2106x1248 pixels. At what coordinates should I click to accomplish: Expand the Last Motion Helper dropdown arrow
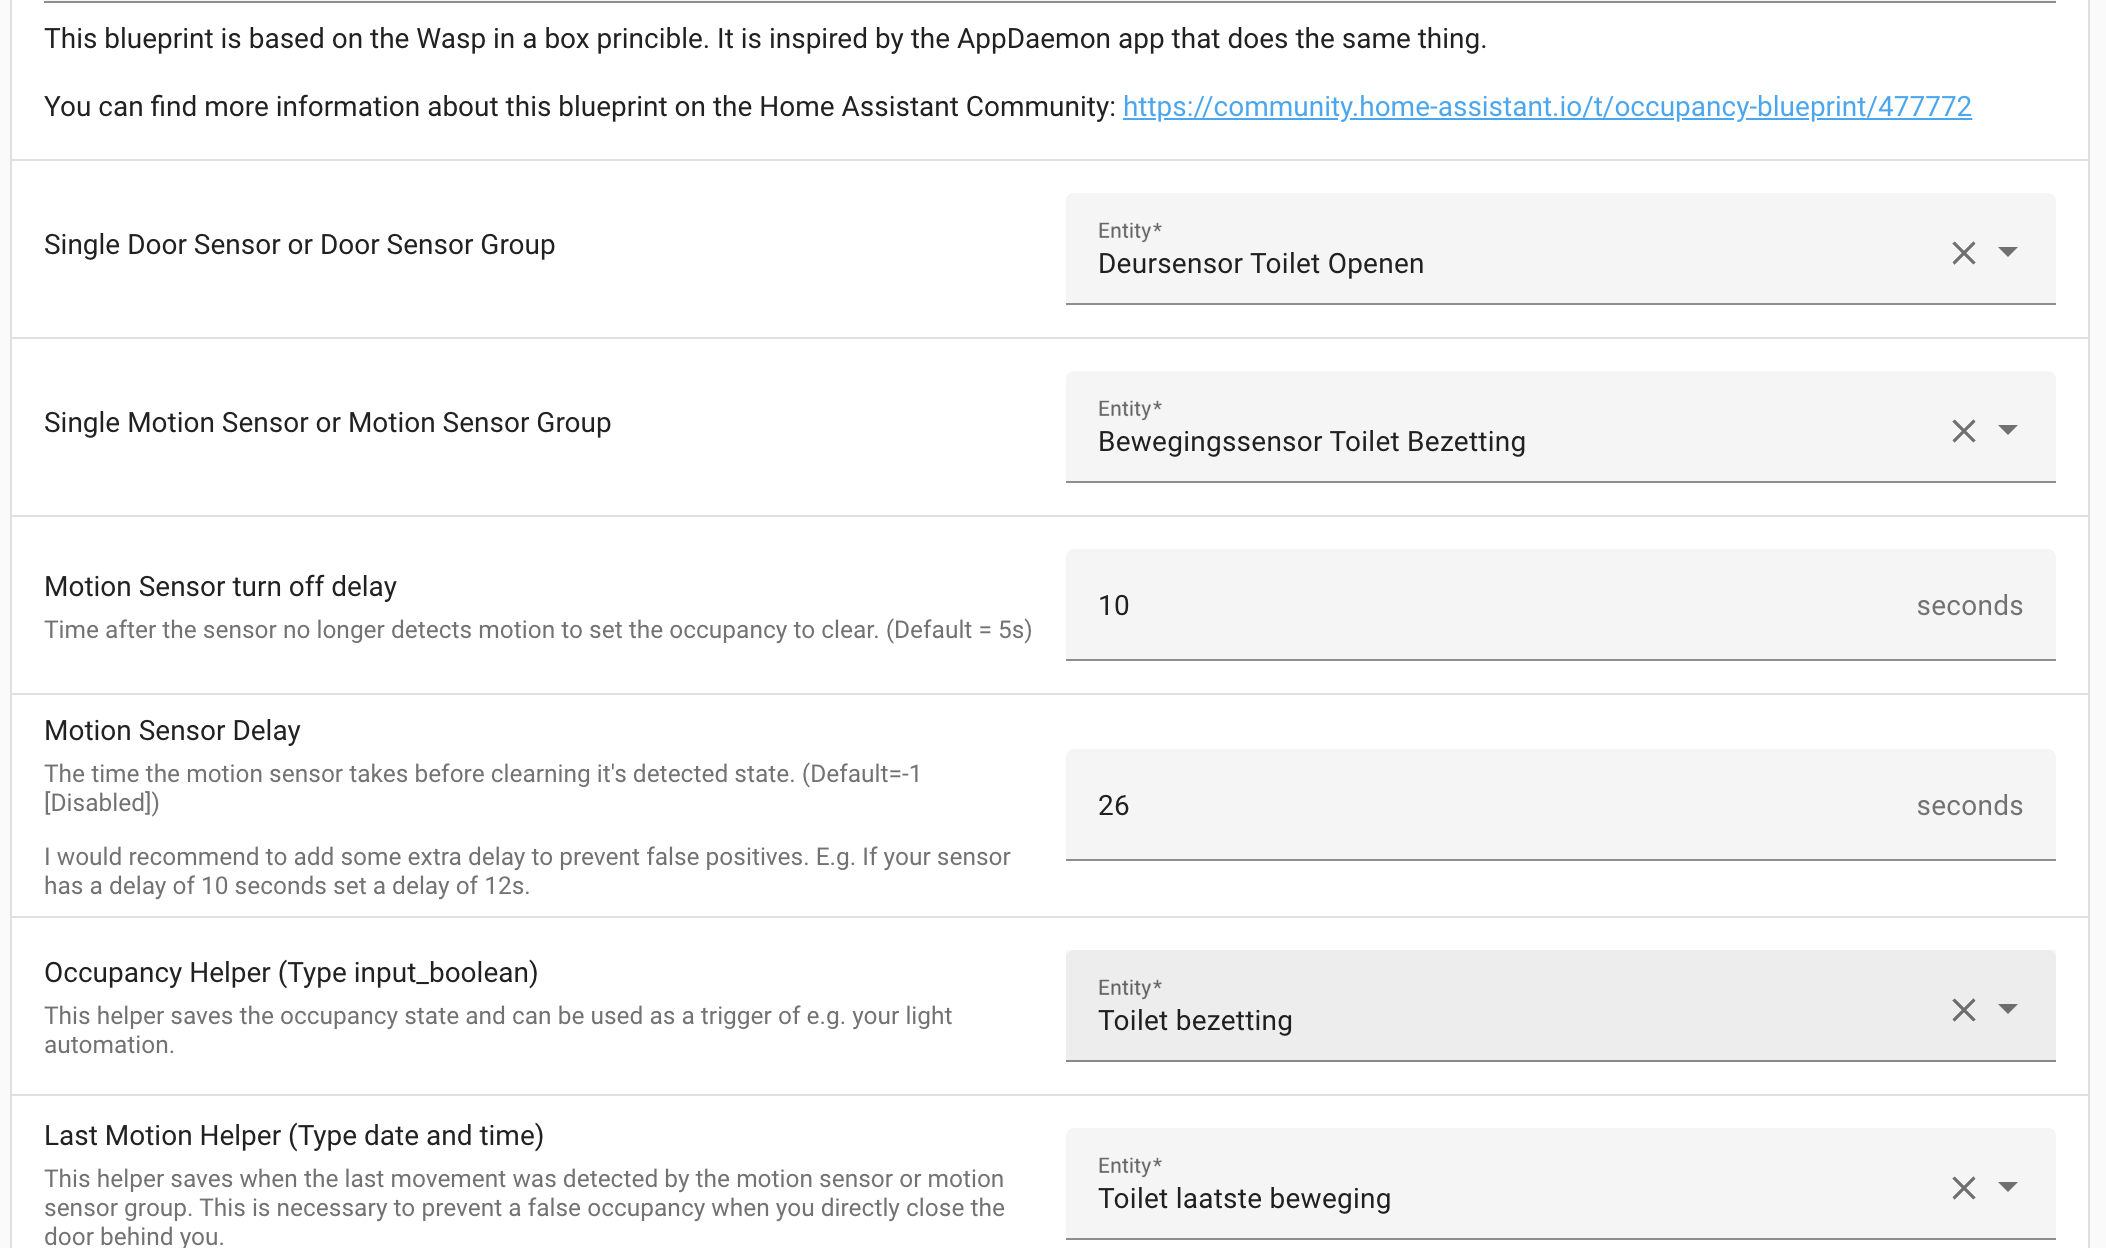(x=2007, y=1187)
